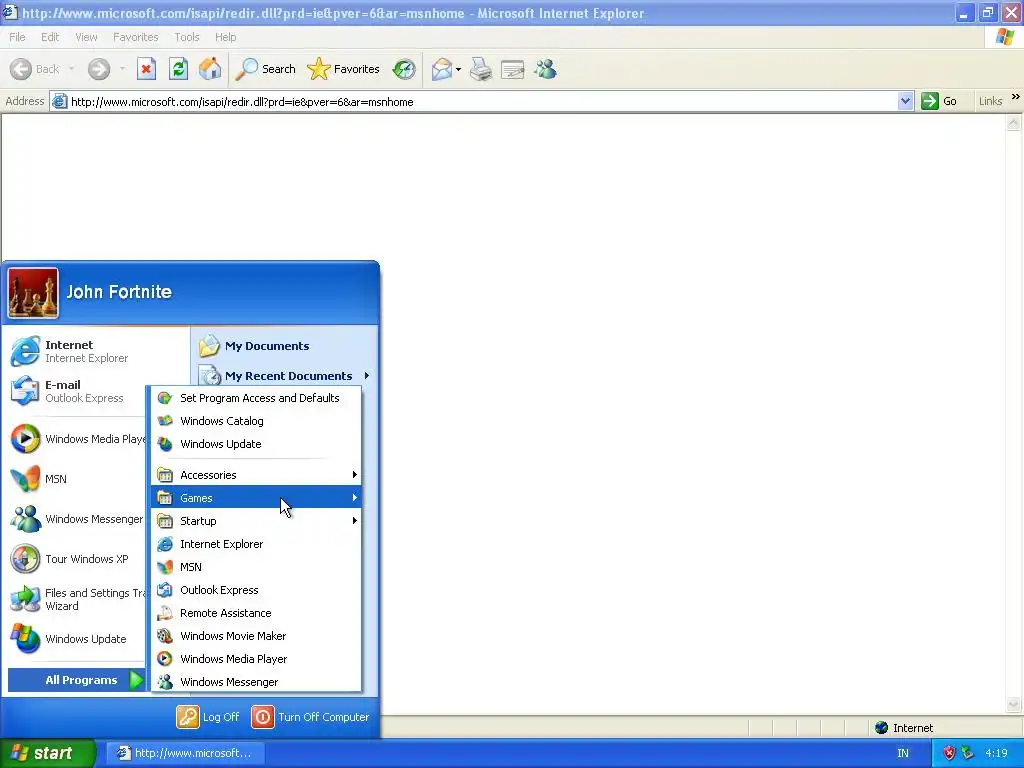Launch Messenger from the IE toolbar icon
The height and width of the screenshot is (768, 1024).
point(545,69)
